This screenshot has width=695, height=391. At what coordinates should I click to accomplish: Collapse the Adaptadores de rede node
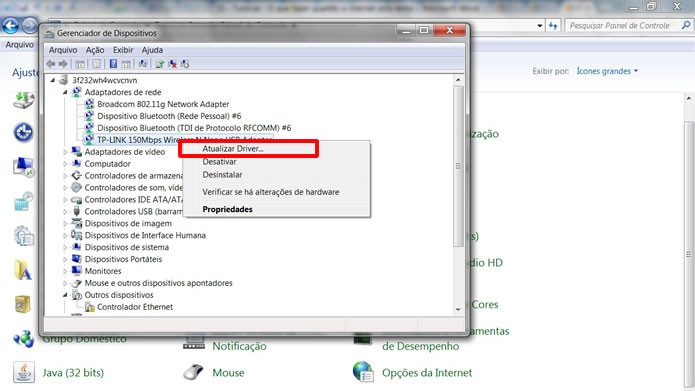point(65,92)
